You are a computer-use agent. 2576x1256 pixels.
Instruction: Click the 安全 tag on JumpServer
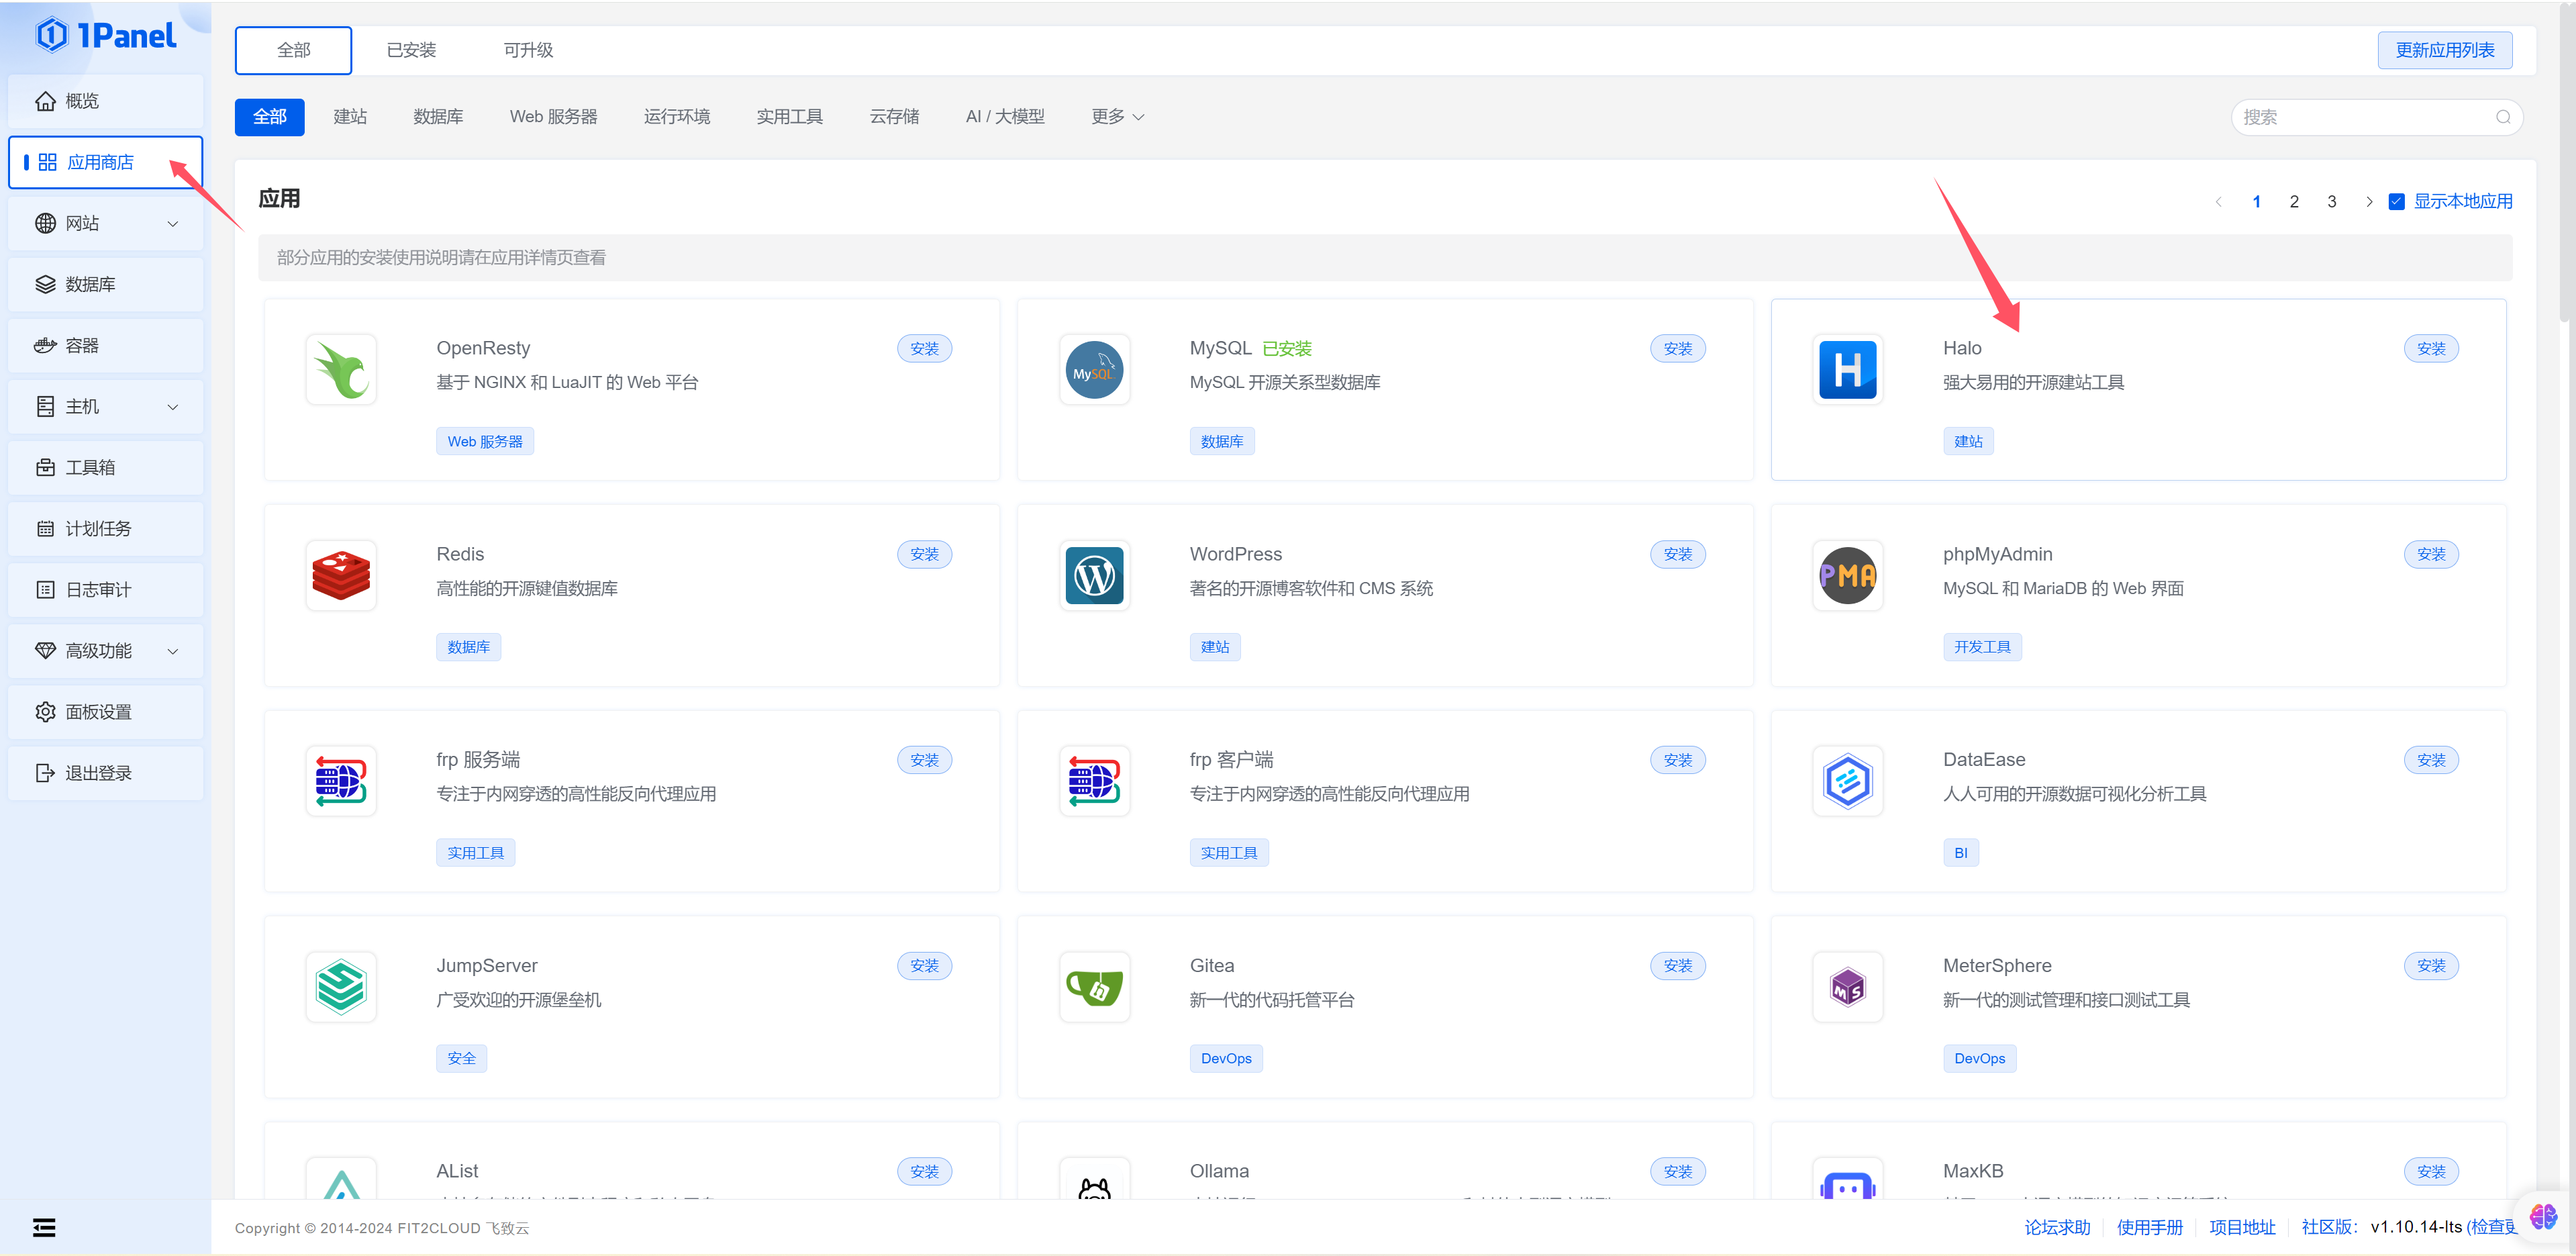461,1059
